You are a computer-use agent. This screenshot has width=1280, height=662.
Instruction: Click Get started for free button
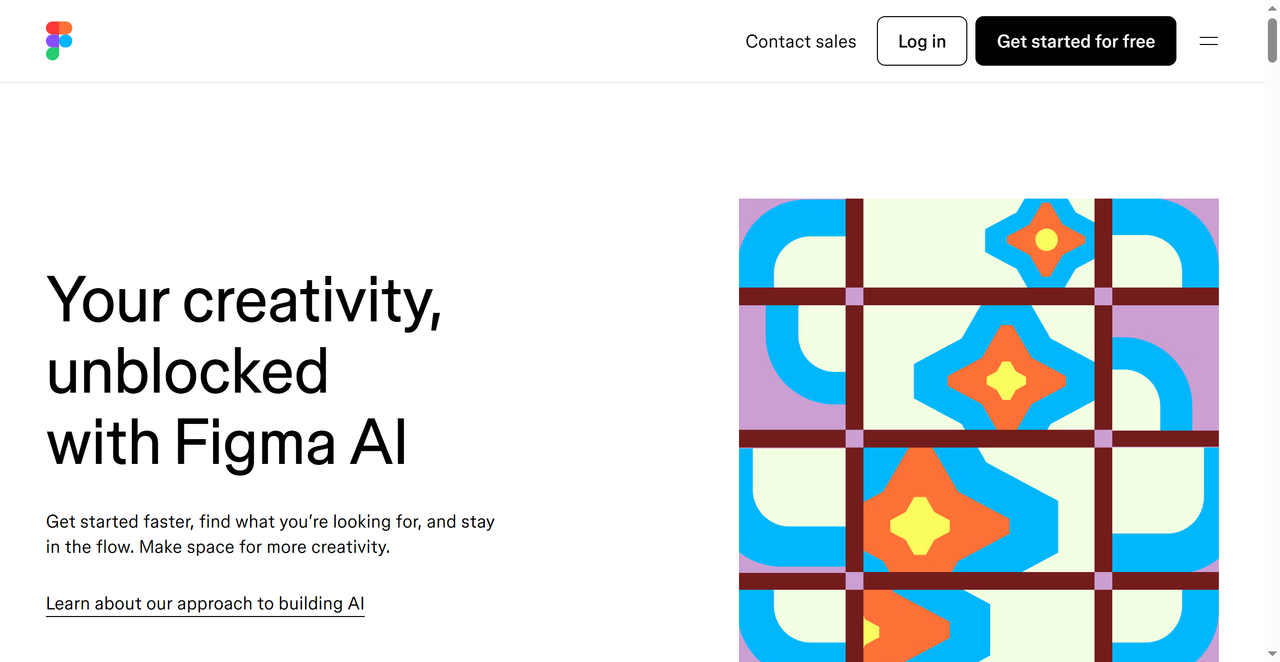(x=1076, y=41)
